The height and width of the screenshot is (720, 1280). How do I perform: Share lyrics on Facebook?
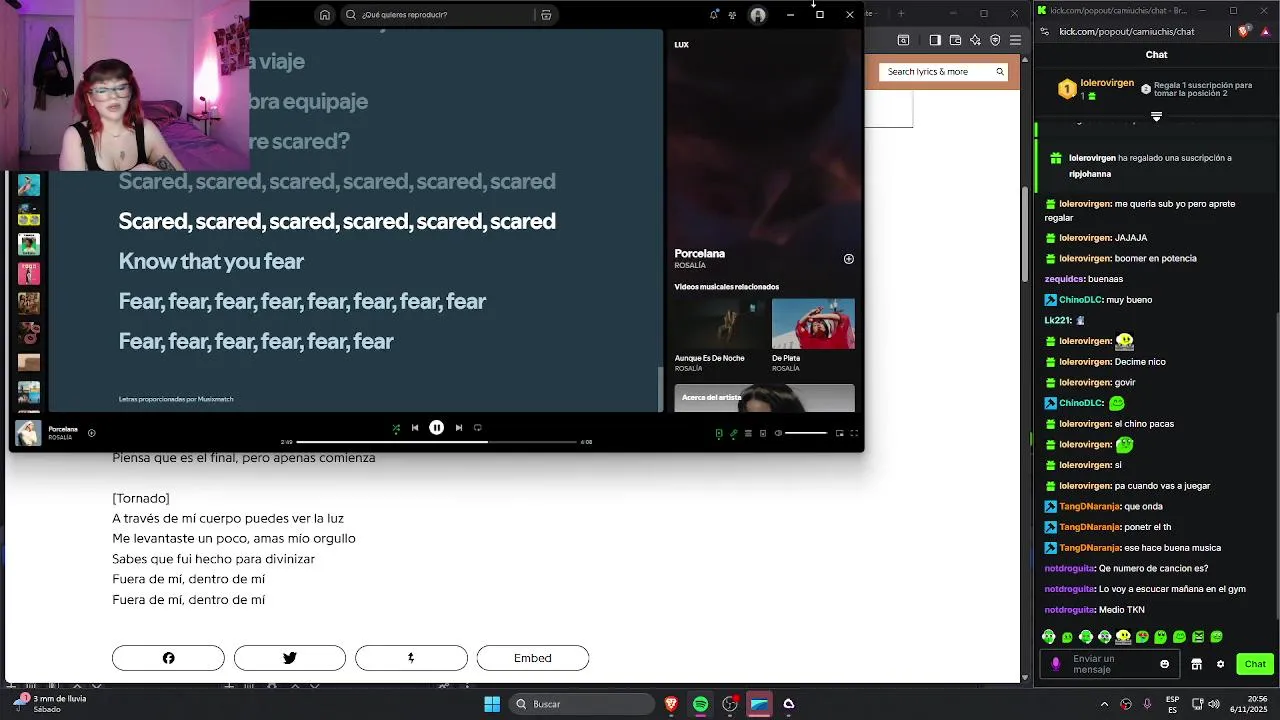pos(168,658)
